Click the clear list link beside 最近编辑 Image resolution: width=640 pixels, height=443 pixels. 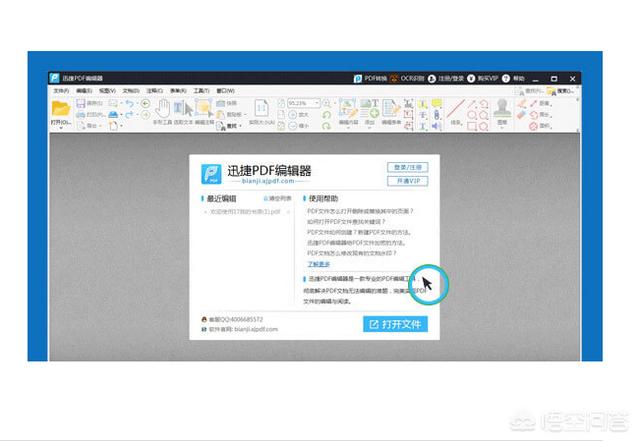click(278, 198)
